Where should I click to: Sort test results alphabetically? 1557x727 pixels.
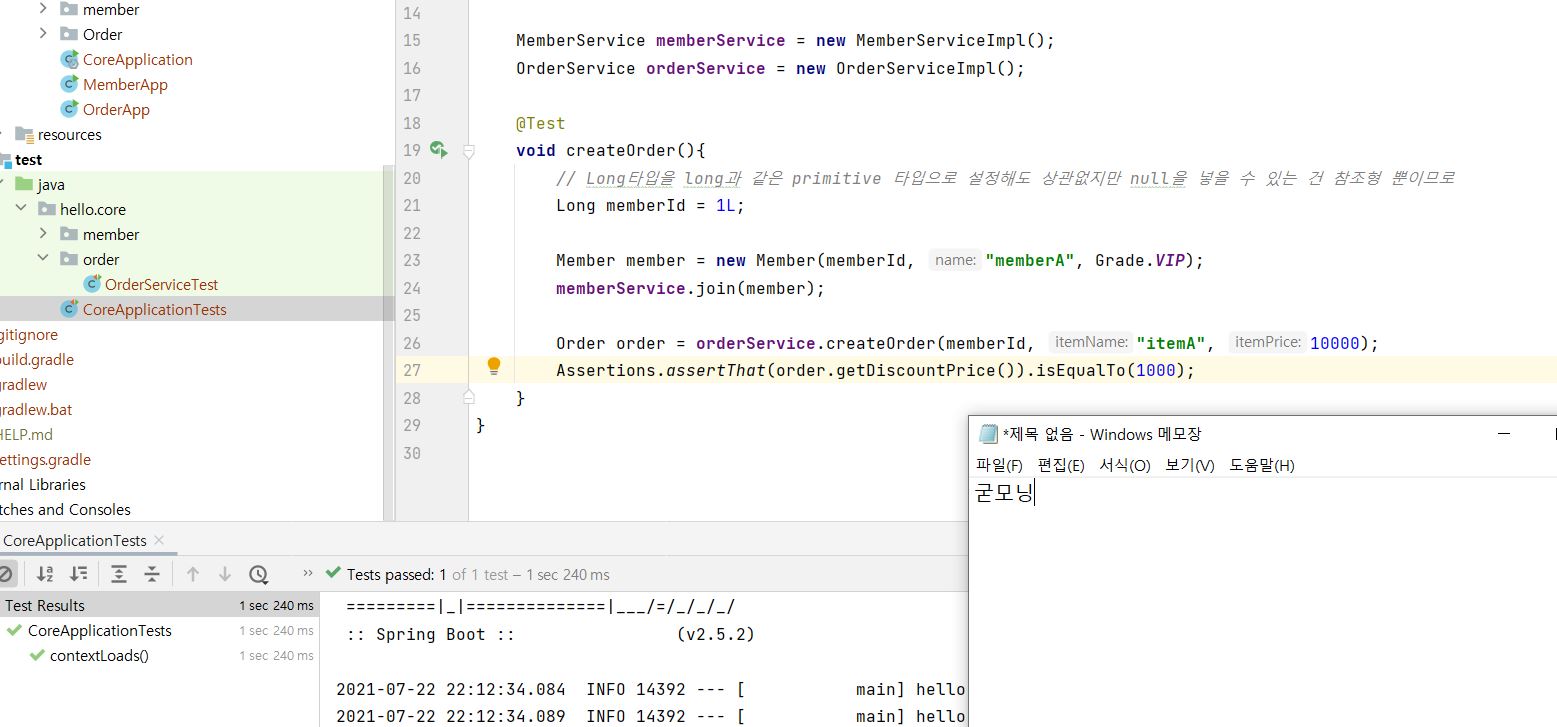pos(45,574)
